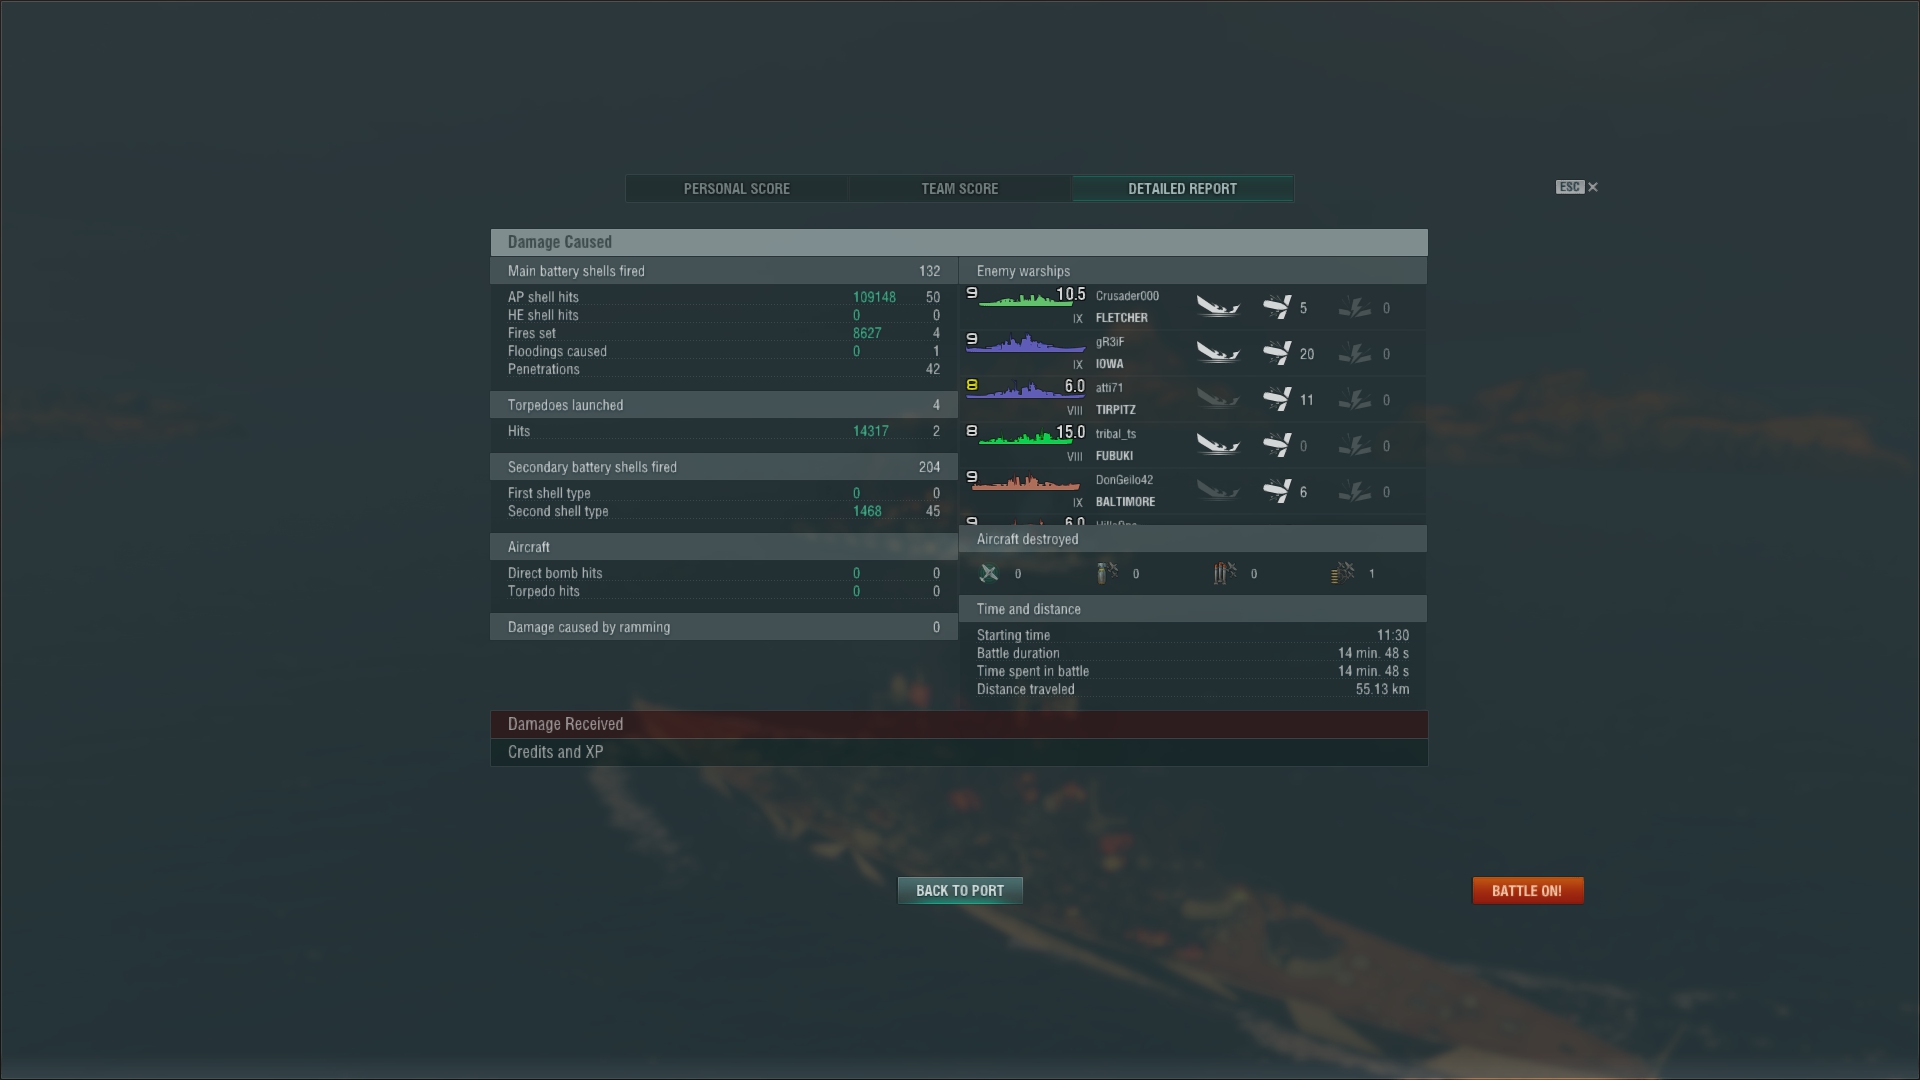Switch to the Personal Score tab
The height and width of the screenshot is (1080, 1920).
pos(737,189)
